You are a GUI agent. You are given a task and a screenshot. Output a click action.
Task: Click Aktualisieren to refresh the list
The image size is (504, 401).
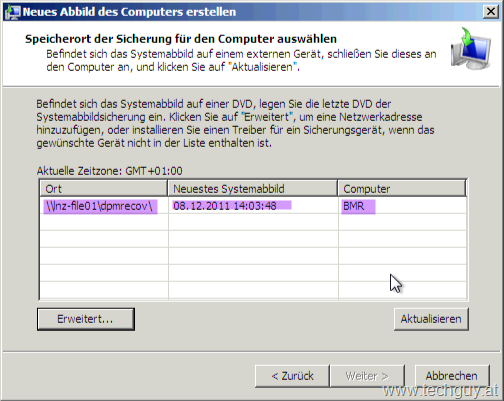click(431, 319)
